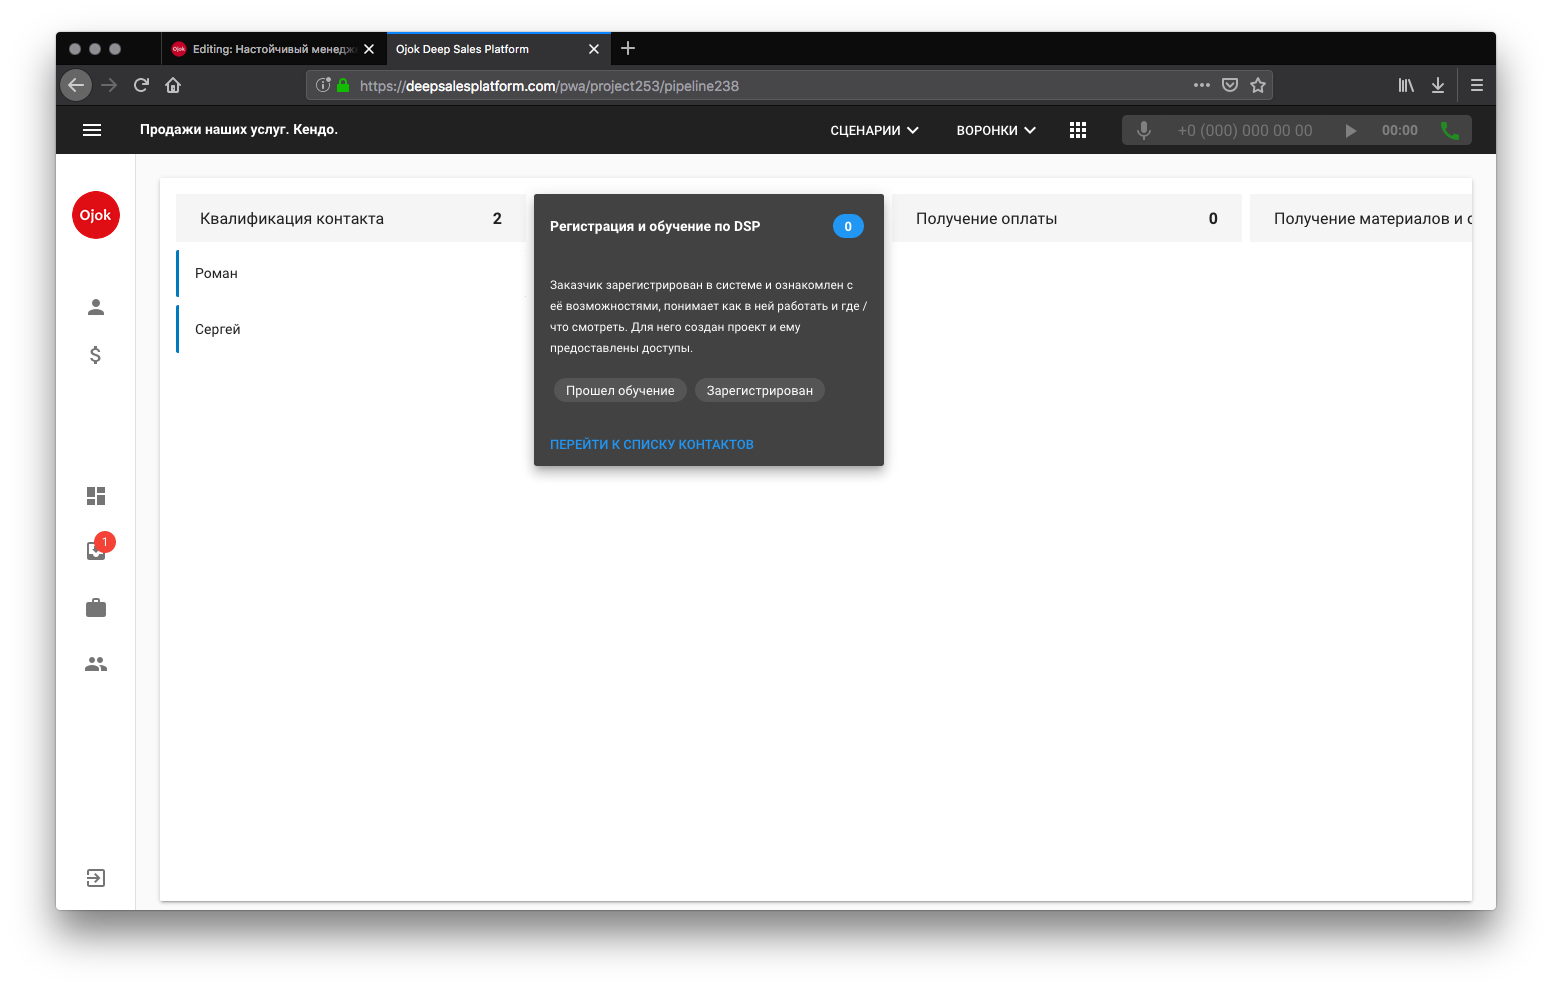1552x990 pixels.
Task: Expand the СЦЕНАРИИ dropdown
Action: pos(873,130)
